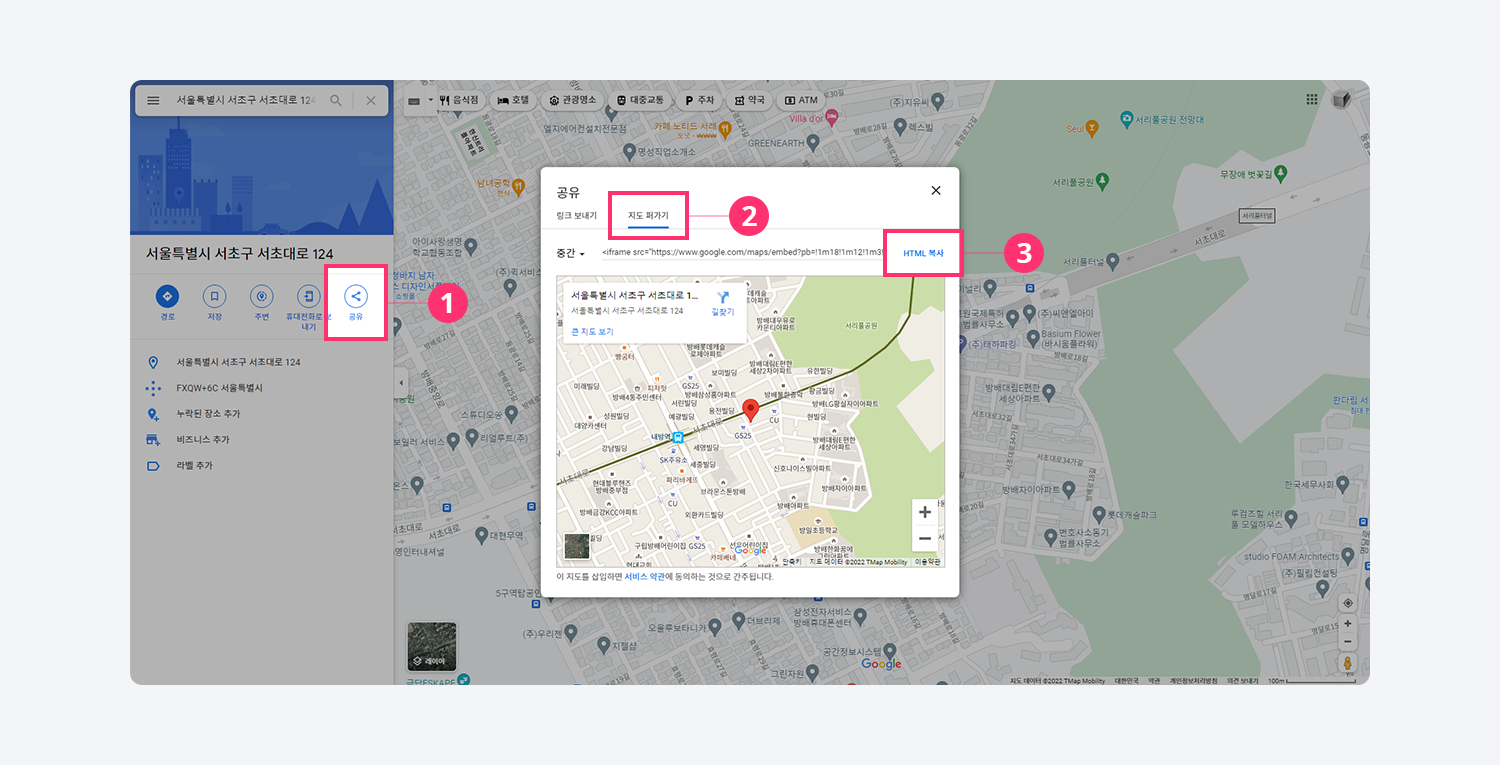This screenshot has width=1500, height=765.
Task: Select the 음식점 category chip
Action: [x=459, y=101]
